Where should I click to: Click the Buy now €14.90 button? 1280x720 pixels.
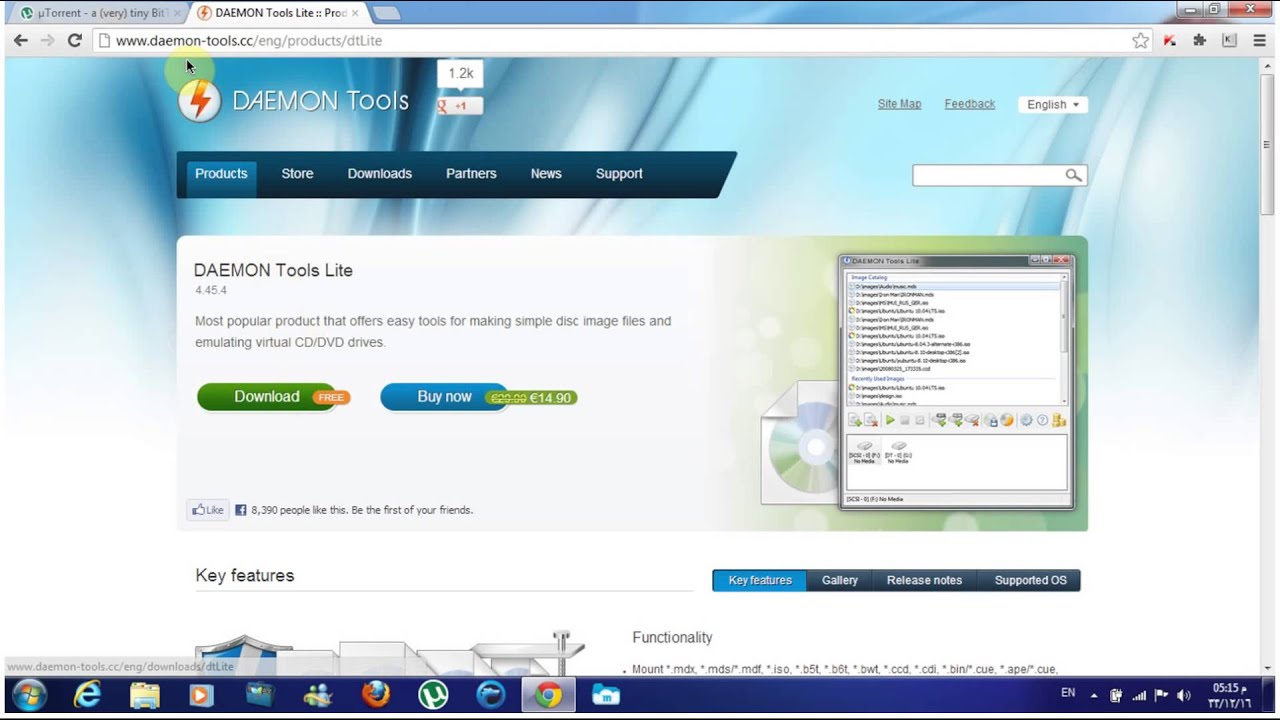(x=478, y=397)
